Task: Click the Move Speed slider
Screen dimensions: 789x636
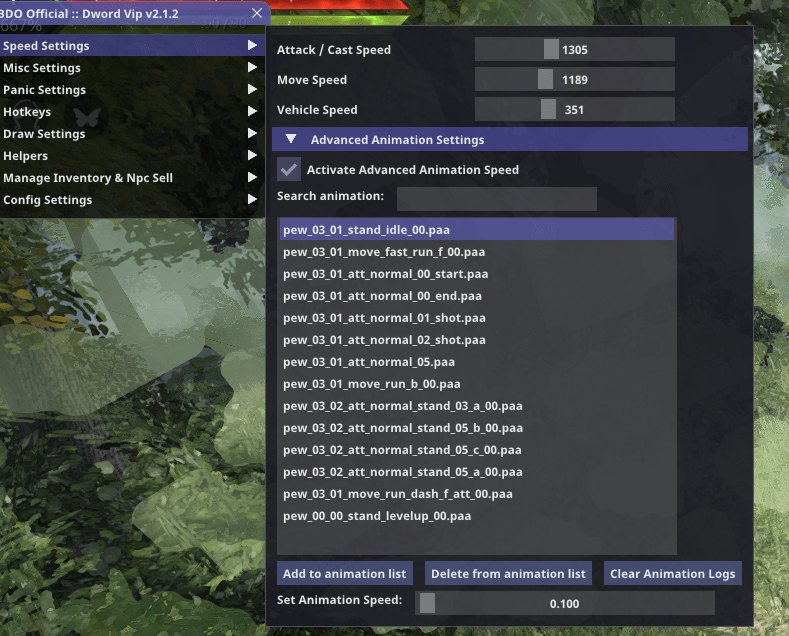Action: click(575, 80)
